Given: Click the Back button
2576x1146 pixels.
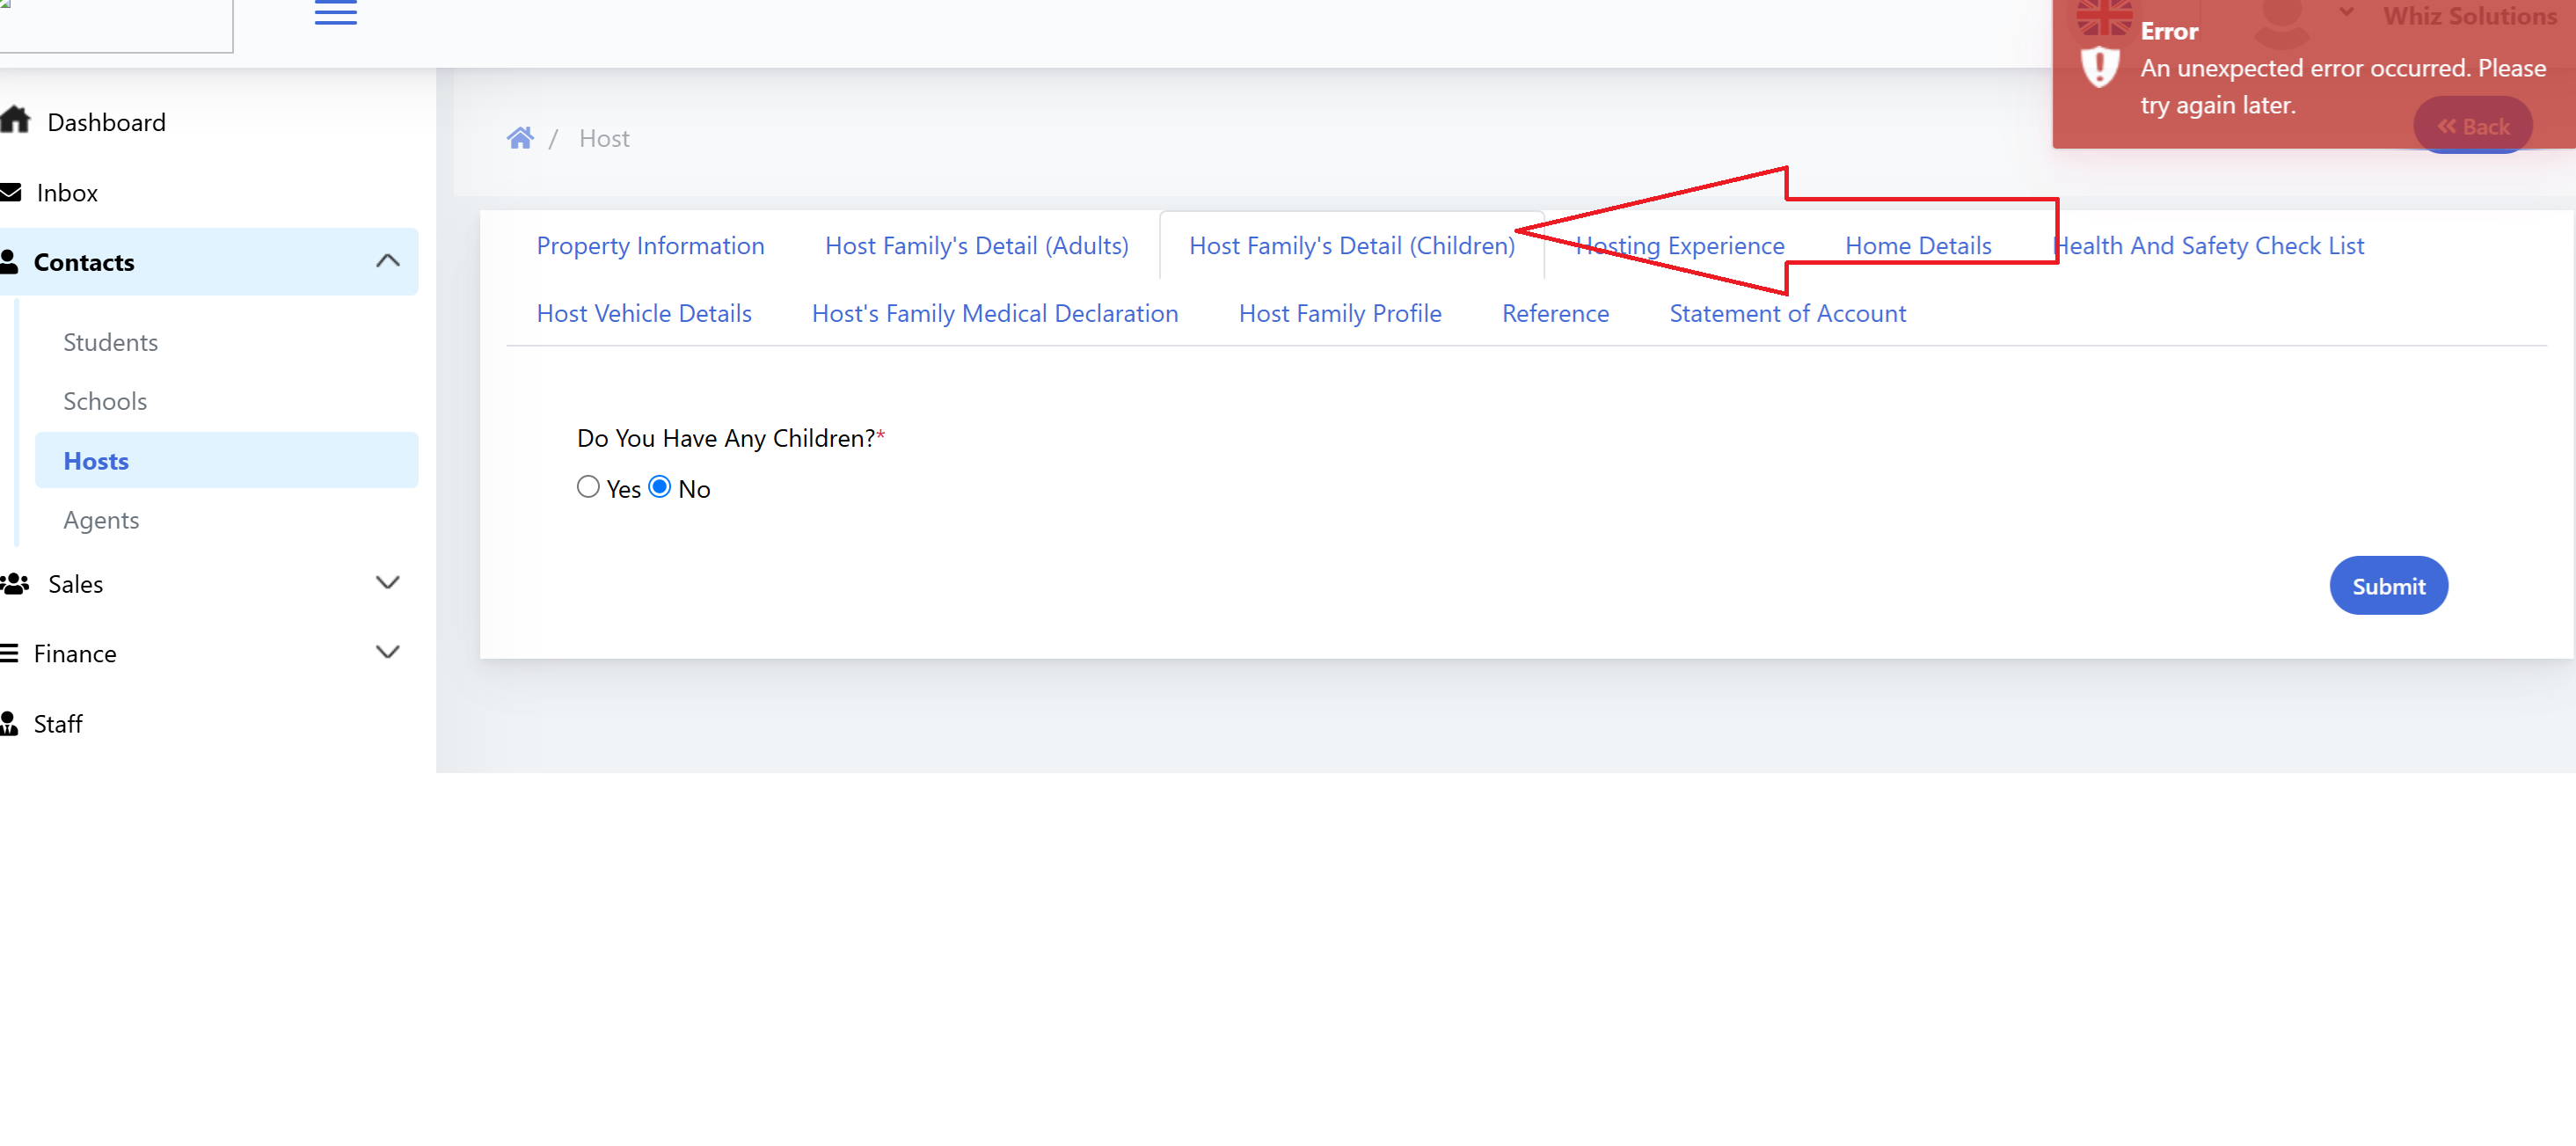Looking at the screenshot, I should tap(2472, 126).
